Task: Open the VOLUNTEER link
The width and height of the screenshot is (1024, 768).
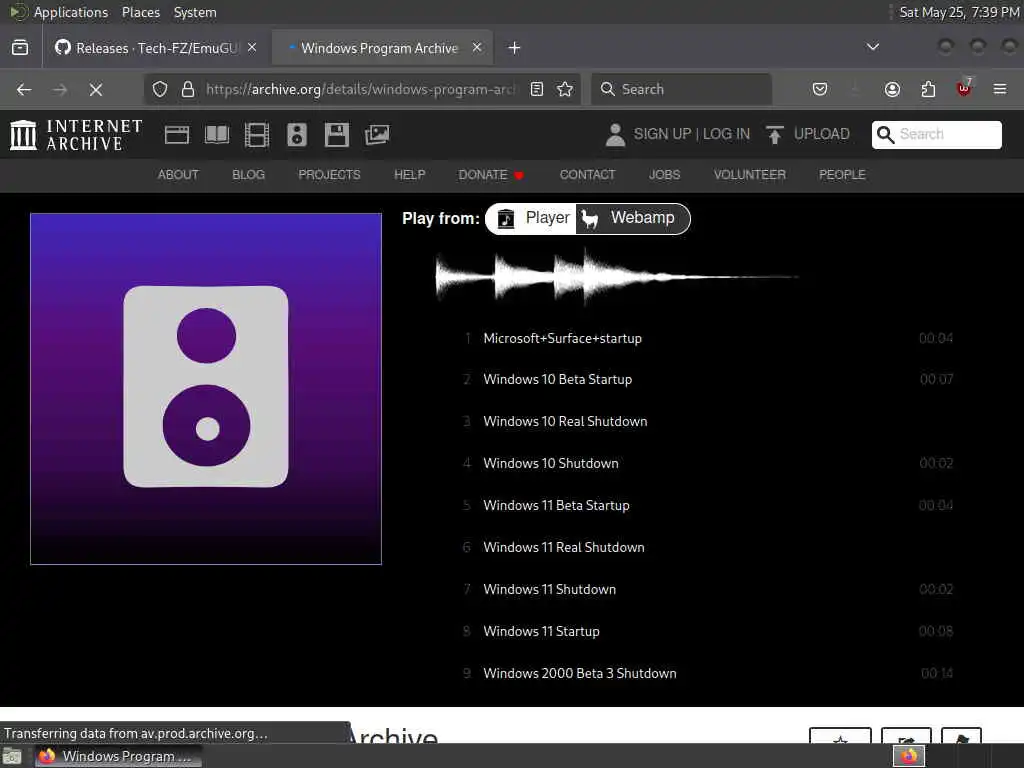Action: (x=750, y=175)
